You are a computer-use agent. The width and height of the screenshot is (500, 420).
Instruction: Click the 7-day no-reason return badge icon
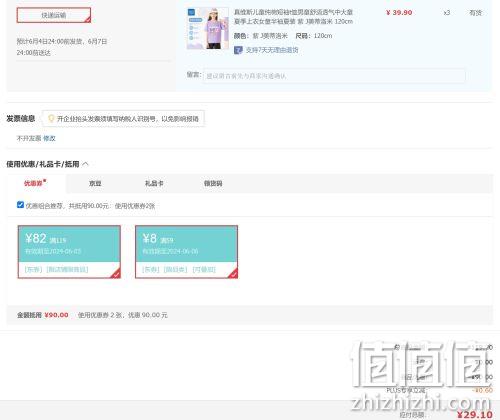[238, 50]
